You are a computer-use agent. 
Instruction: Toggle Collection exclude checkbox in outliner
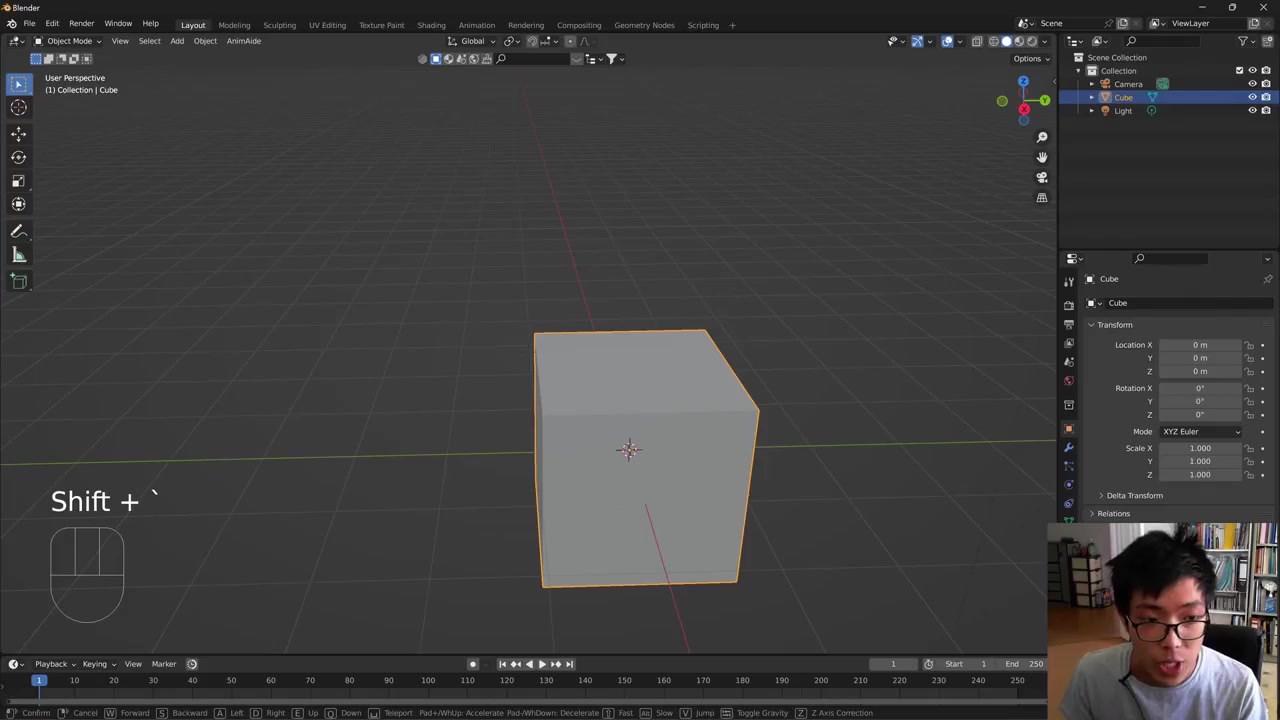pyautogui.click(x=1239, y=71)
